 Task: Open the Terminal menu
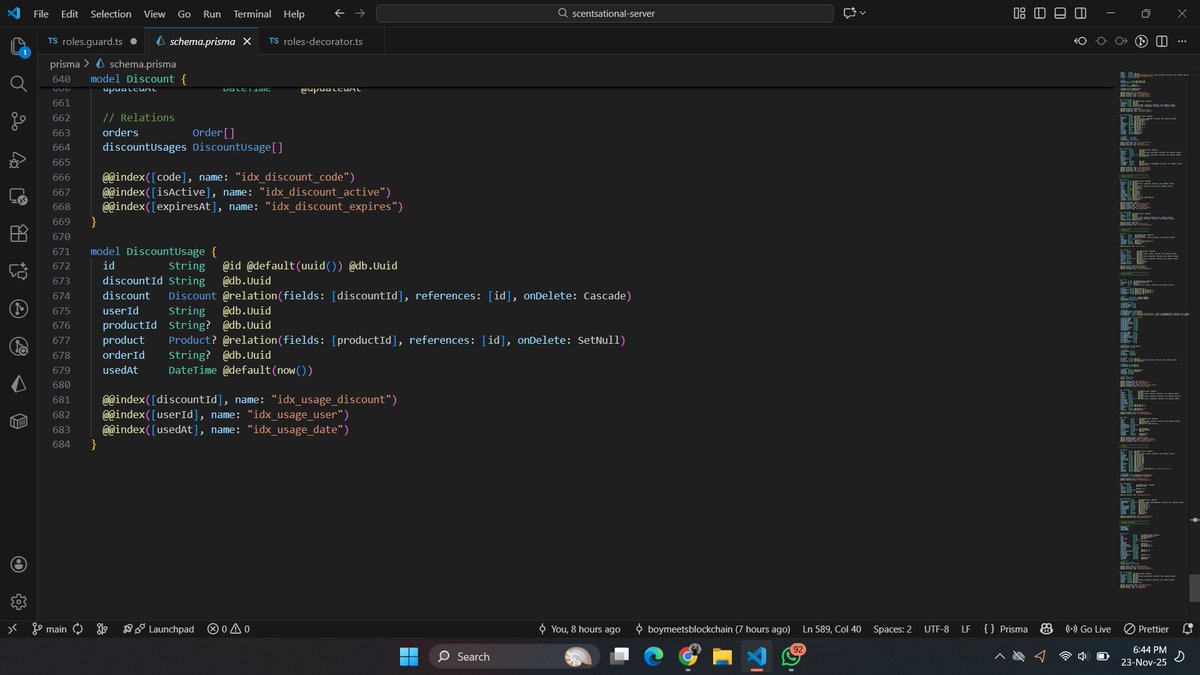[252, 14]
